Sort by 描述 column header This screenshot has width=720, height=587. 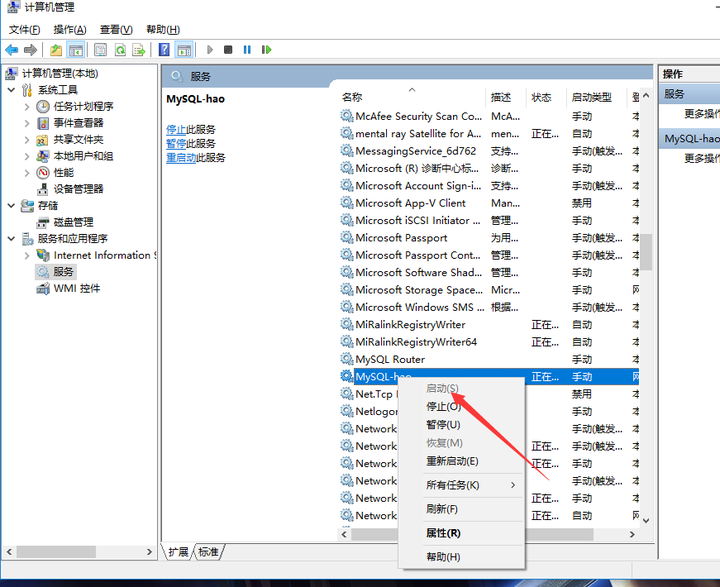tap(506, 97)
